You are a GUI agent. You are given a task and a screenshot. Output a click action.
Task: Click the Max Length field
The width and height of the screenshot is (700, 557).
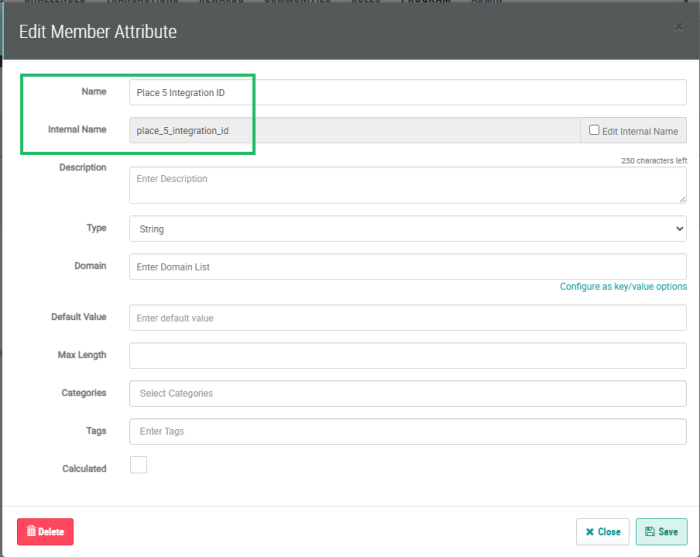click(x=407, y=355)
